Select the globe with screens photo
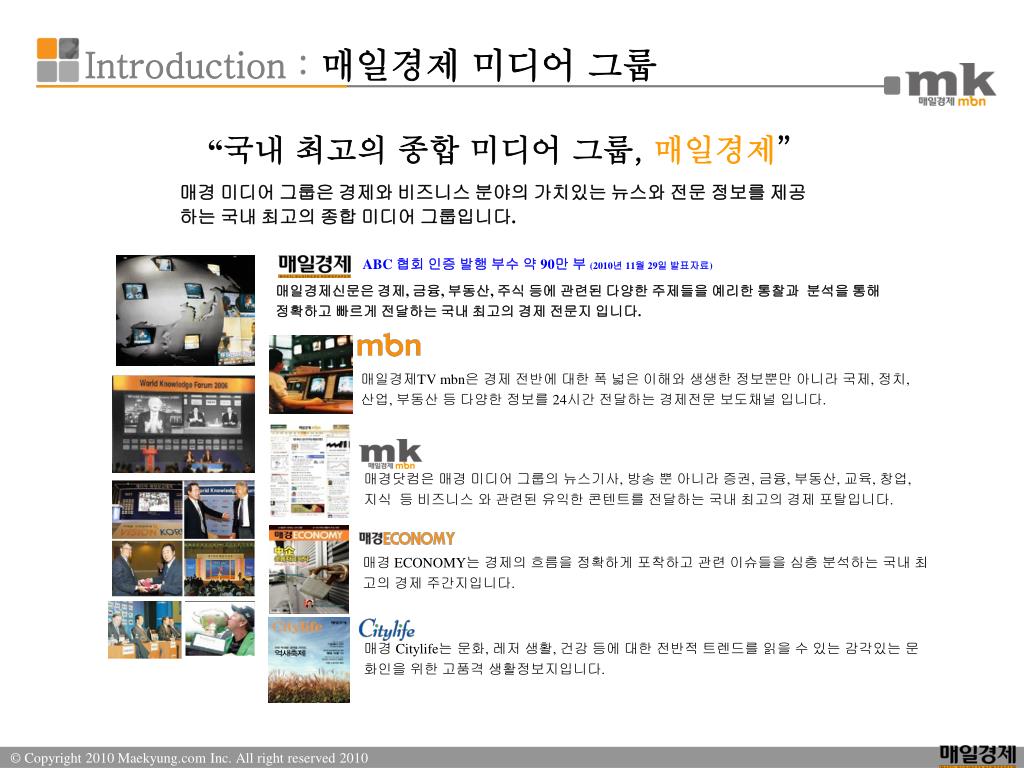Image resolution: width=1024 pixels, height=768 pixels. point(185,310)
